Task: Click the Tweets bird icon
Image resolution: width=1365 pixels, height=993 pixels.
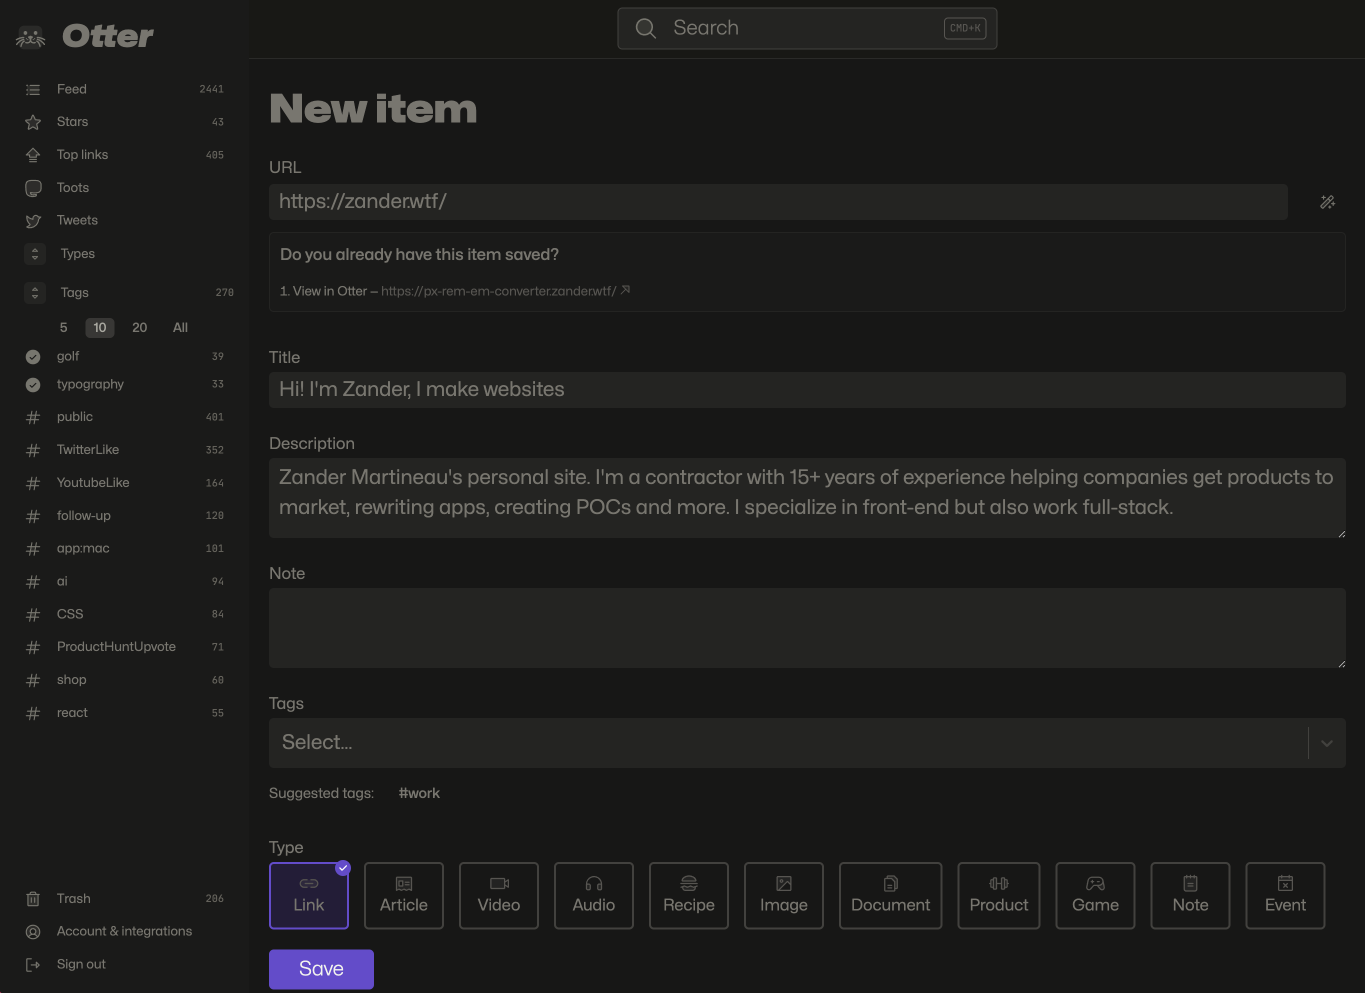Action: [x=33, y=221]
